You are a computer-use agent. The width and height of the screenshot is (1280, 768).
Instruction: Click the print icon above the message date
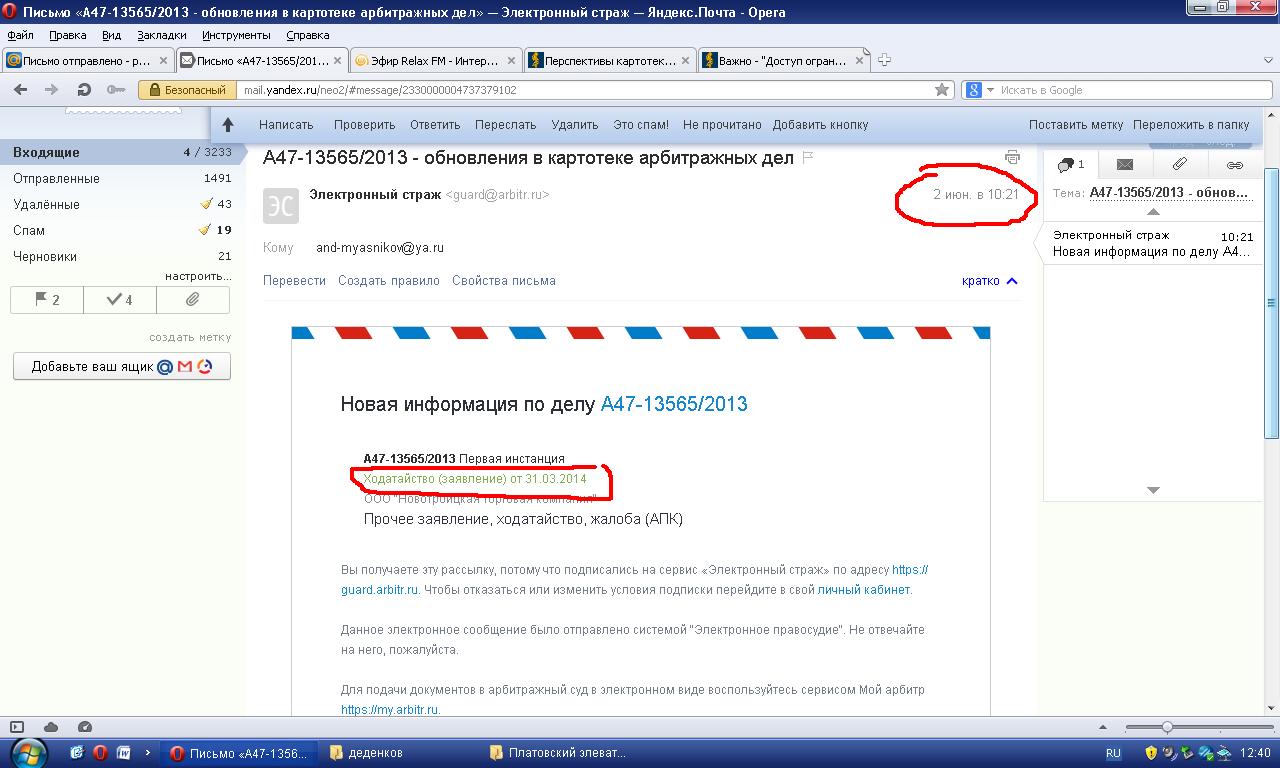[x=1012, y=157]
